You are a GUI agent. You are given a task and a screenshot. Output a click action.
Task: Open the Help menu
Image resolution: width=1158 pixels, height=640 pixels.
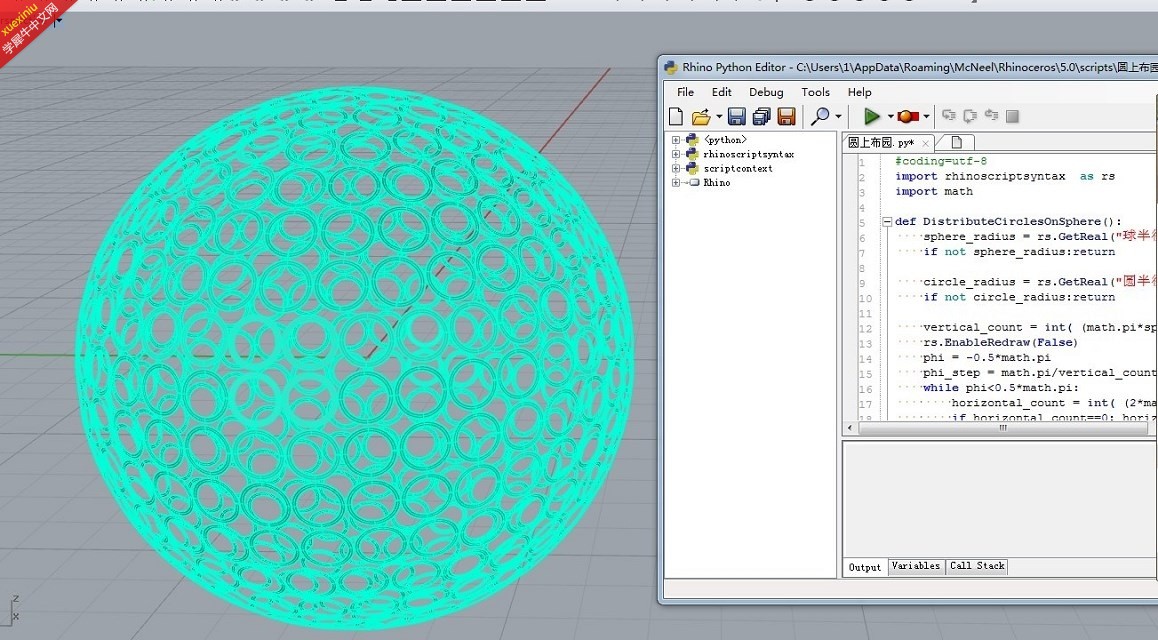[x=860, y=92]
